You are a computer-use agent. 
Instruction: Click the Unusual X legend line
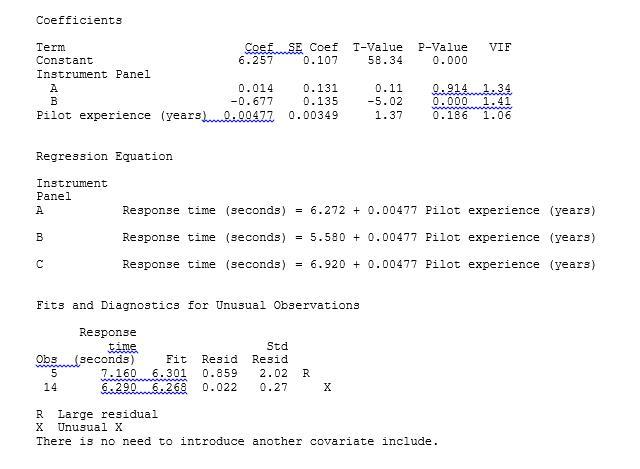pos(79,428)
